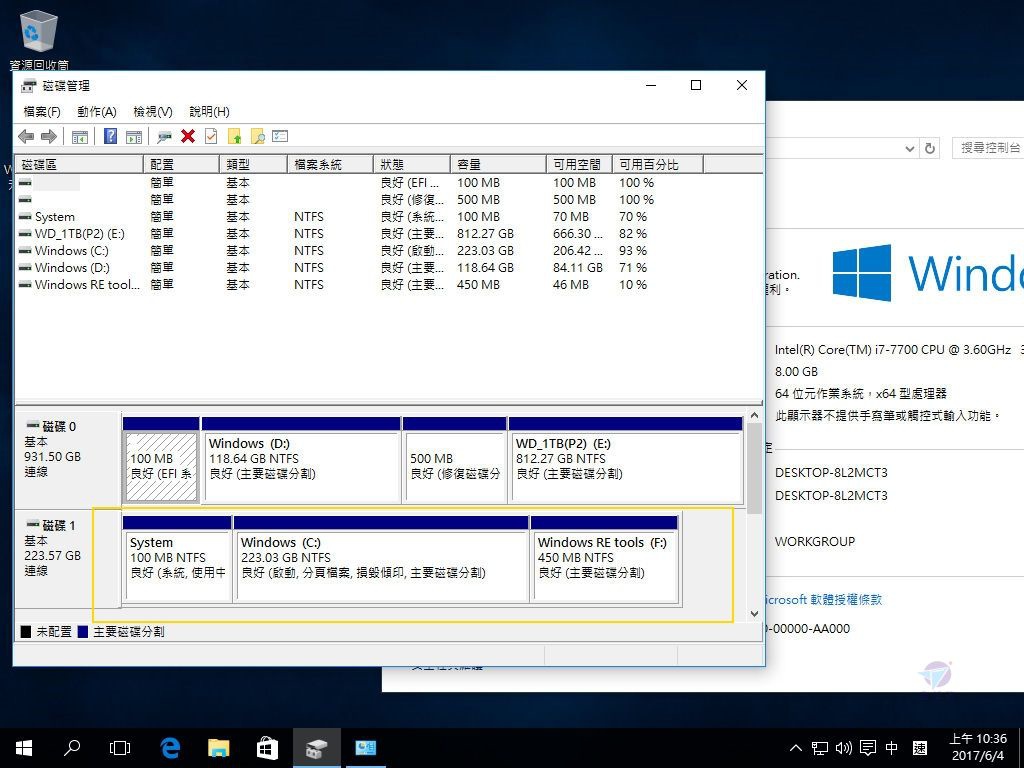The image size is (1024, 768).
Task: Click the volume speaker tray icon
Action: coord(844,748)
